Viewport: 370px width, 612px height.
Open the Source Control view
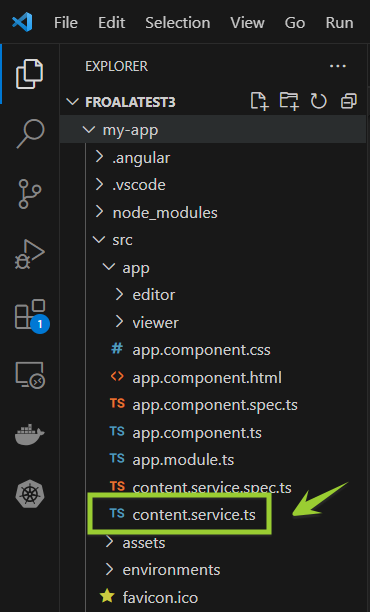[x=30, y=194]
